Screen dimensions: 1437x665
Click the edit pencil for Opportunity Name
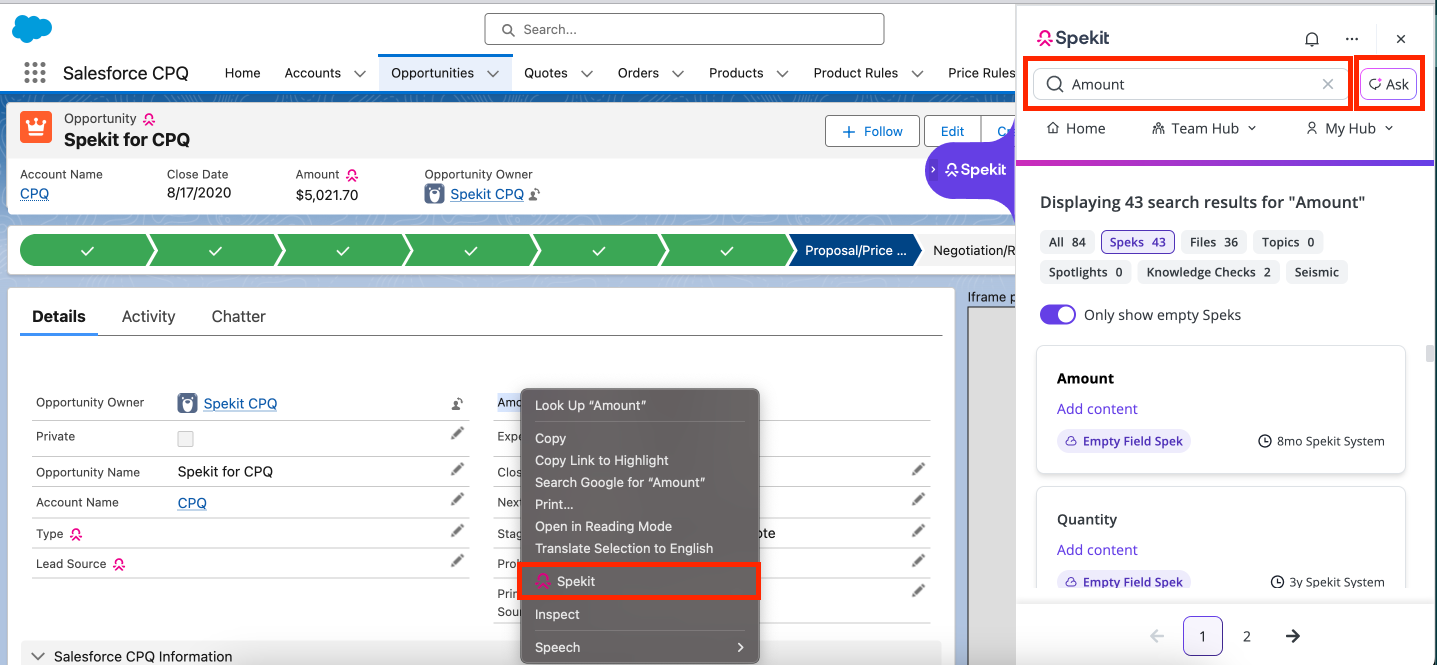[457, 469]
